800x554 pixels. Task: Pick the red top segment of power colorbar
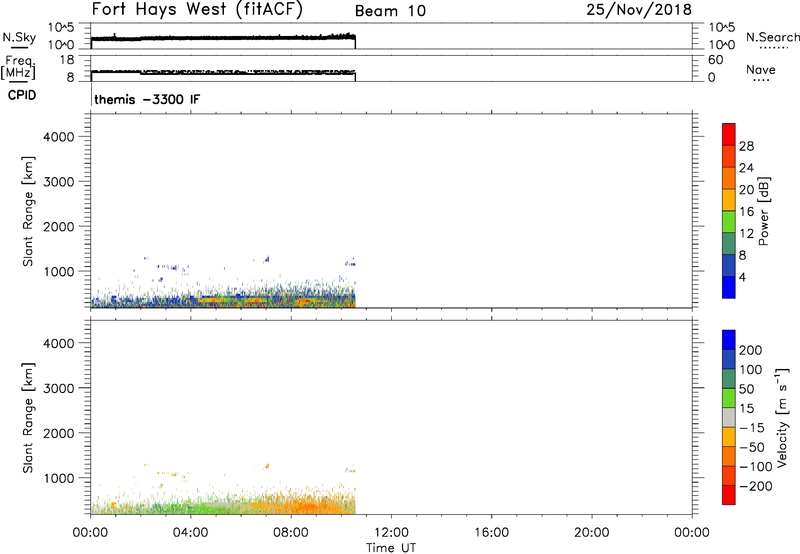point(729,135)
